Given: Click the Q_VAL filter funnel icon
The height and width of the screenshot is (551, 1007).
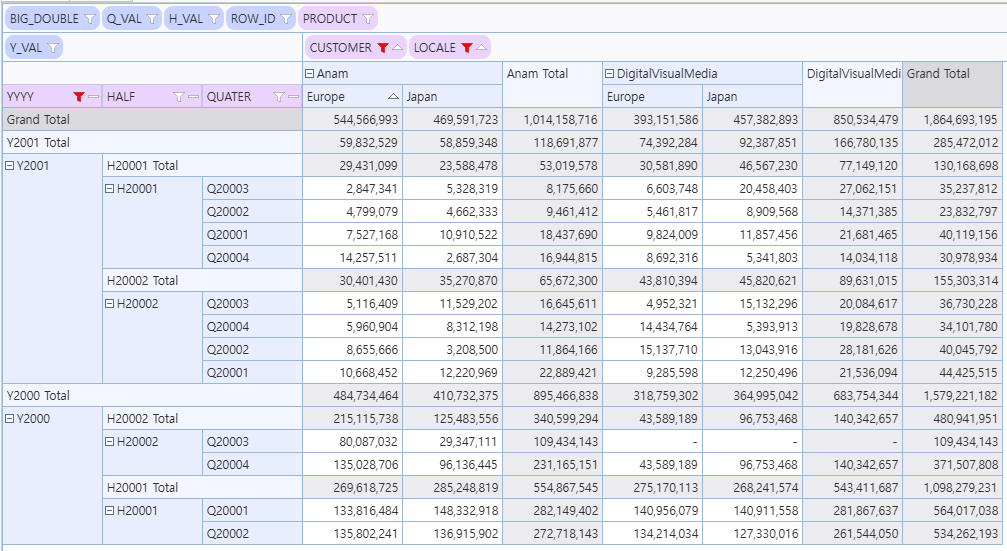Looking at the screenshot, I should (x=151, y=19).
